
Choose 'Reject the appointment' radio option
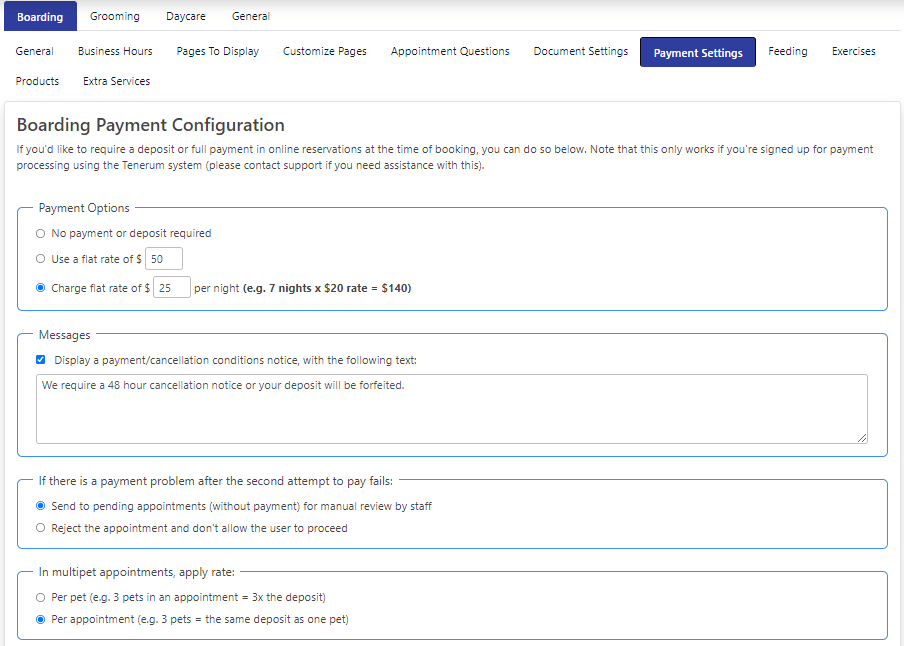click(41, 528)
